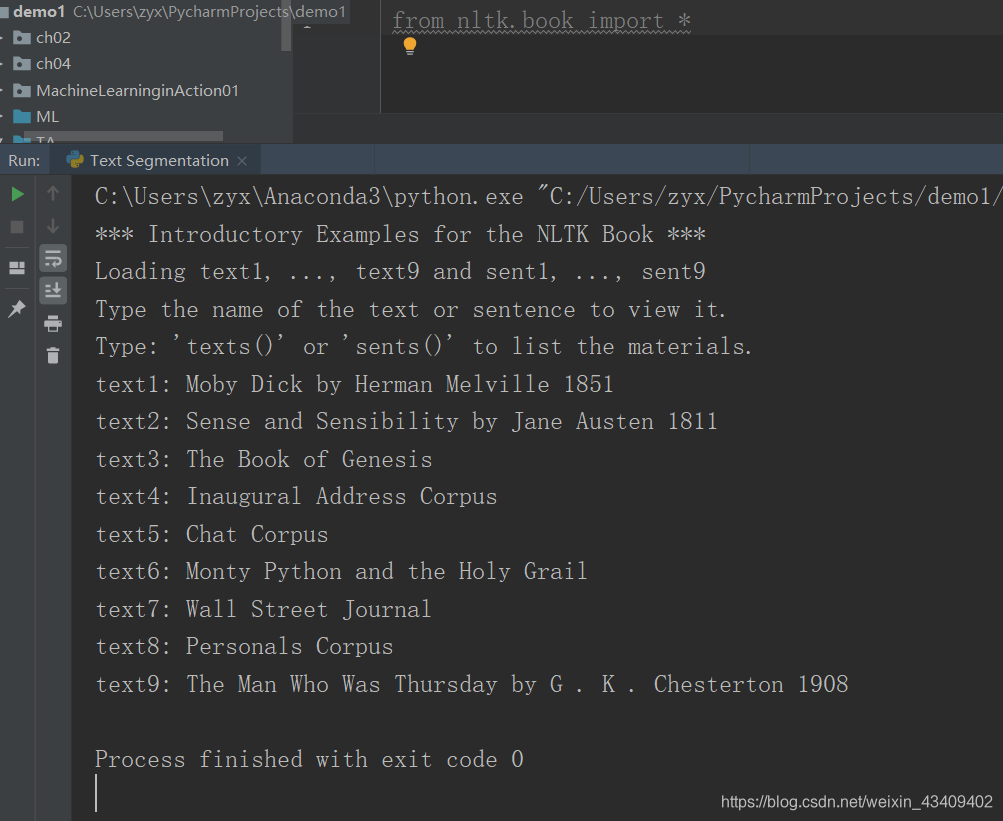The image size is (1003, 821).
Task: Click the project tree vertical scrollbar
Action: click(x=286, y=26)
